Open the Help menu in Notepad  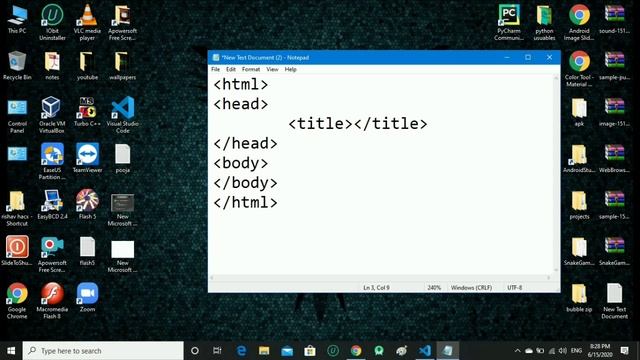click(290, 69)
